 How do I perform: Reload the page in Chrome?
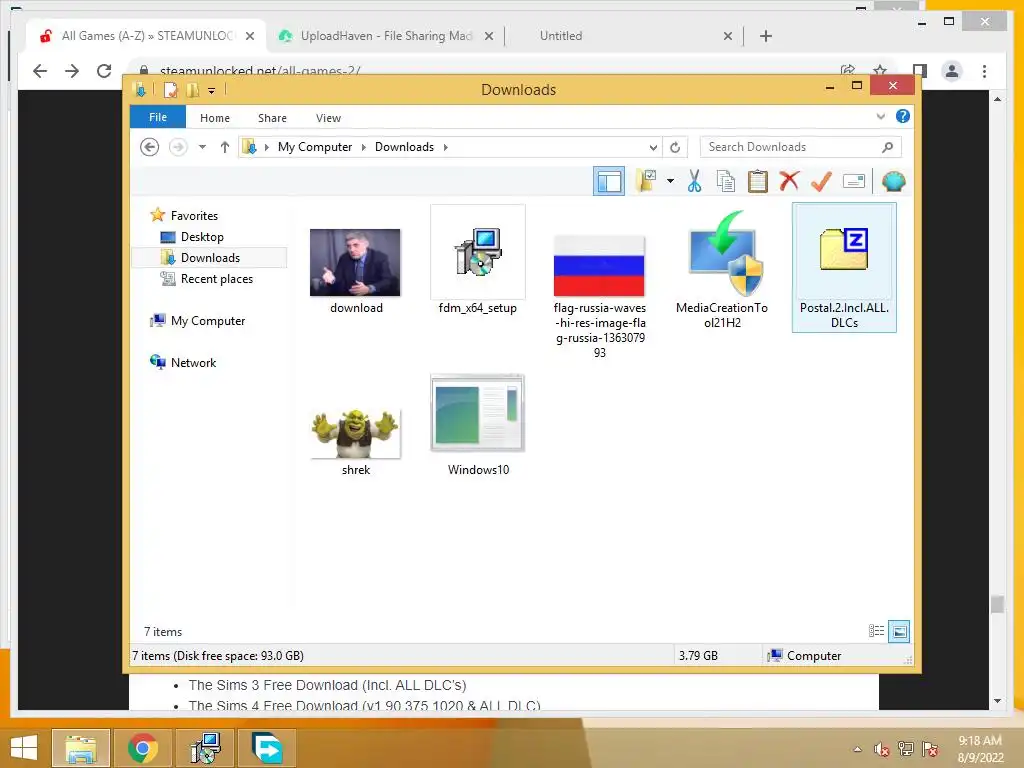pos(104,71)
